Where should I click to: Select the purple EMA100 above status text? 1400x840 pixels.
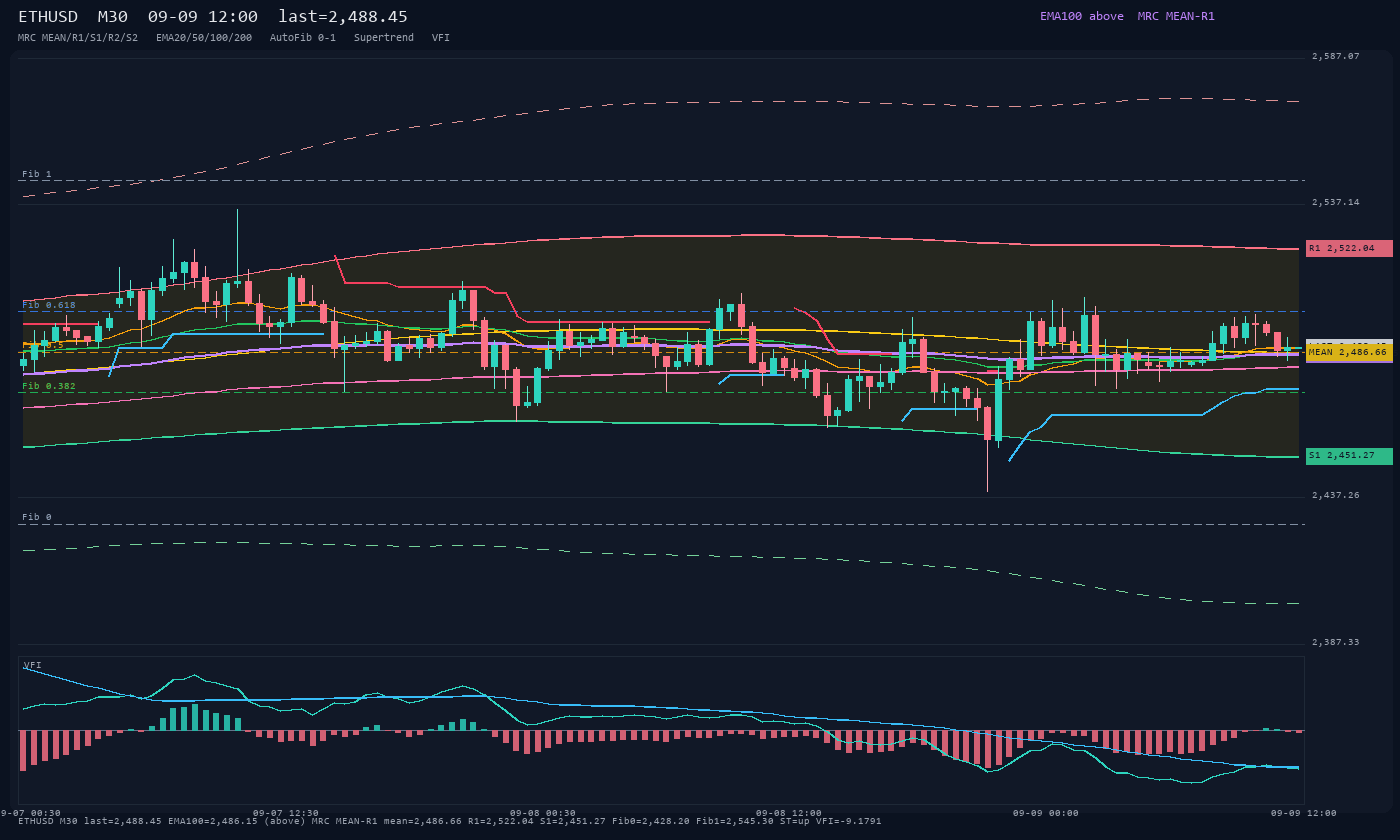coord(1082,16)
